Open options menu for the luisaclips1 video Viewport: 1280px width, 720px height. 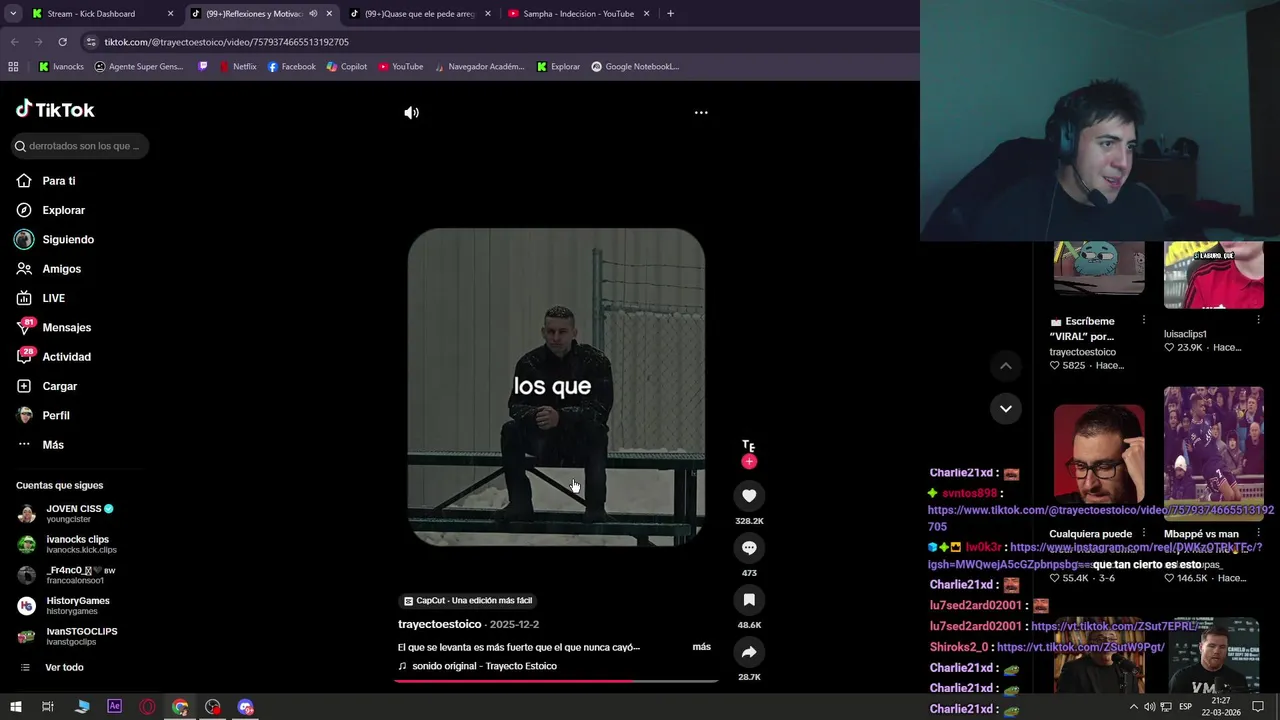click(x=1258, y=321)
